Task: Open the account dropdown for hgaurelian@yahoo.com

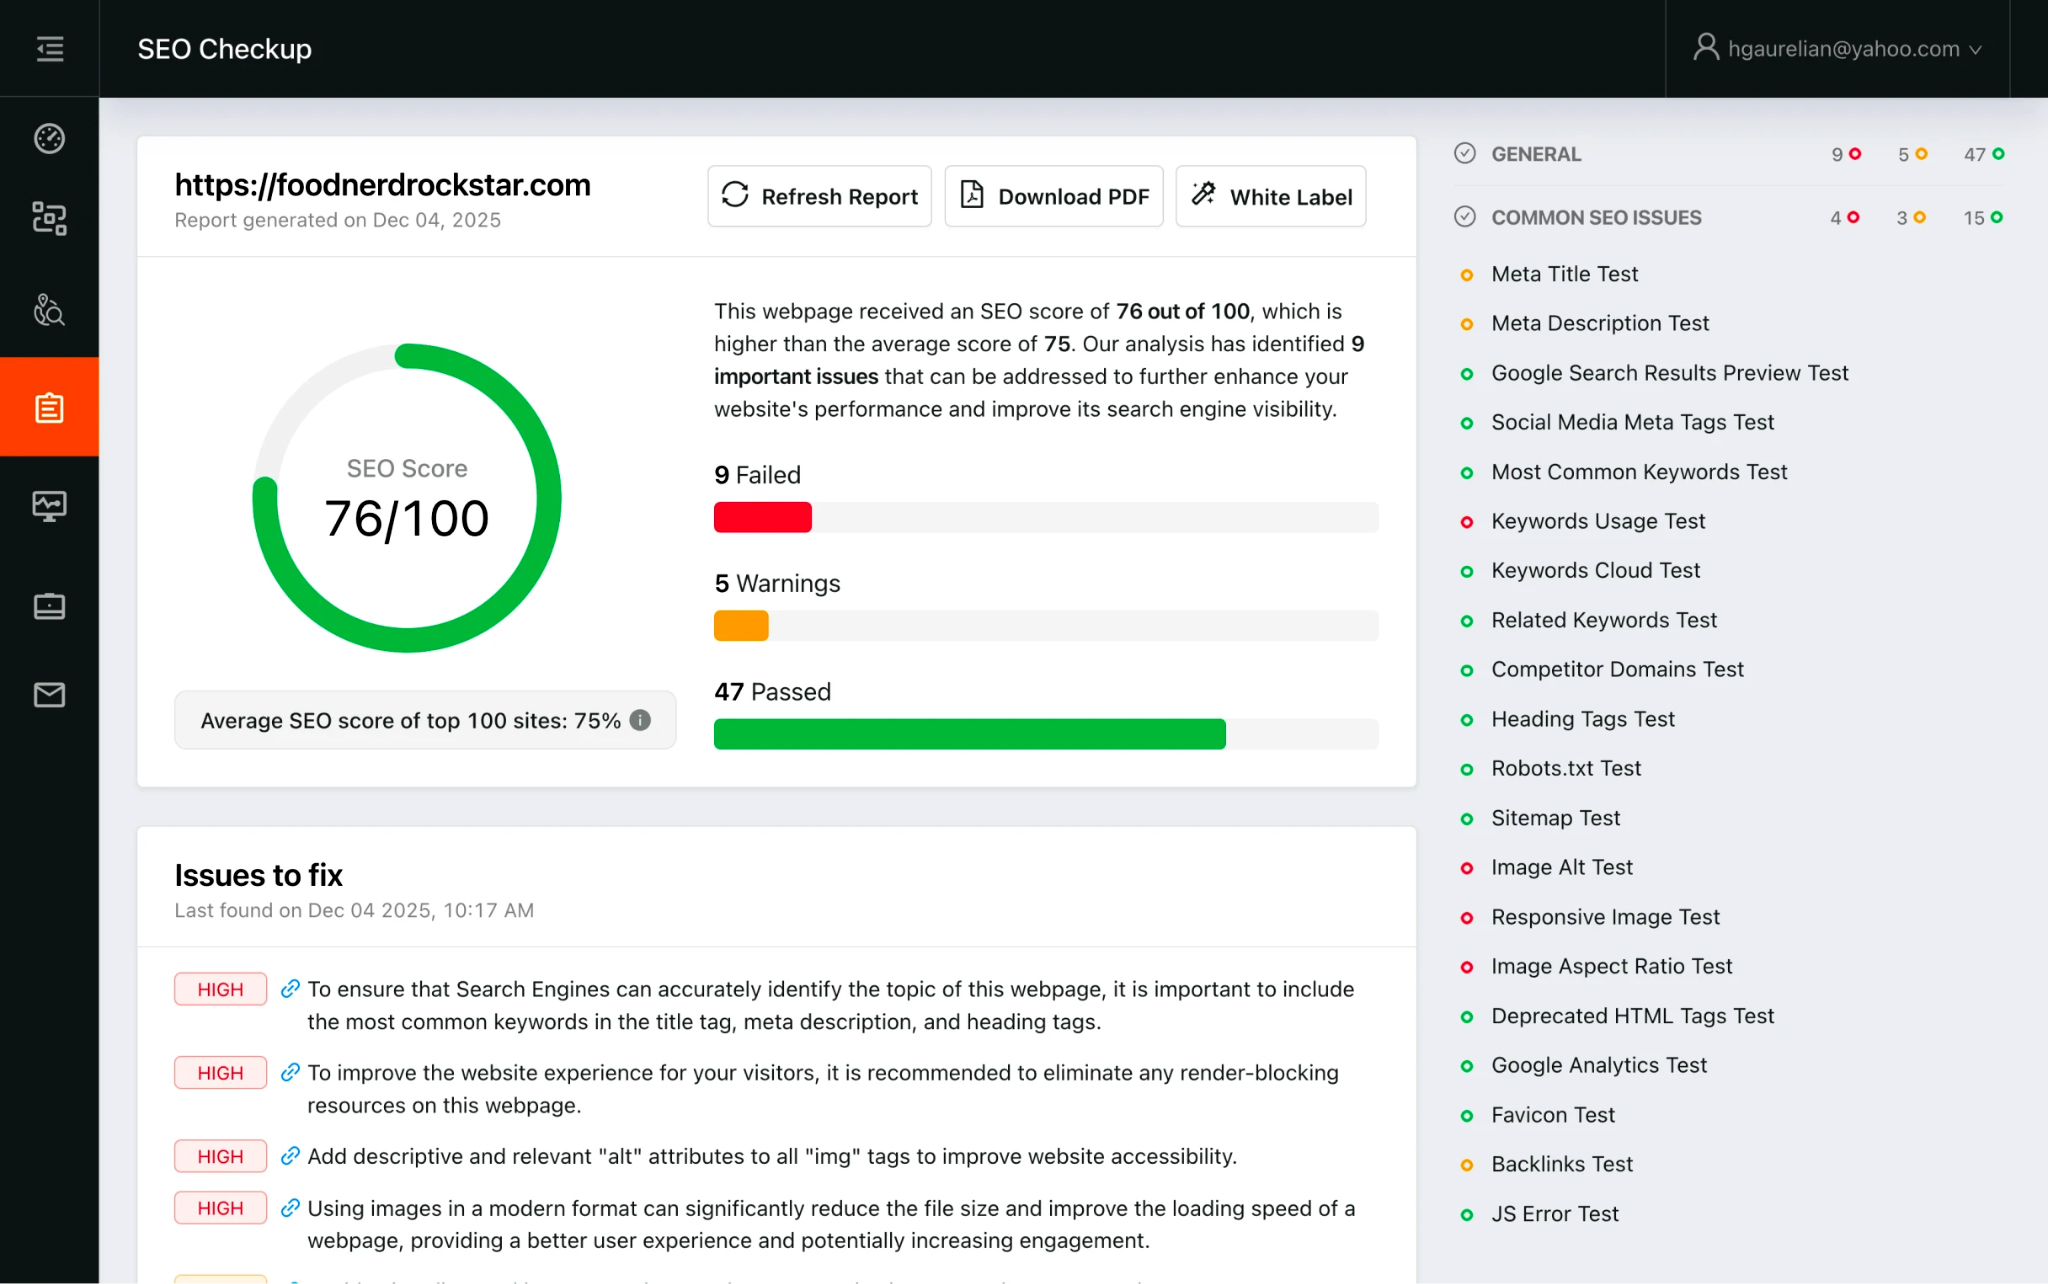Action: click(1838, 48)
